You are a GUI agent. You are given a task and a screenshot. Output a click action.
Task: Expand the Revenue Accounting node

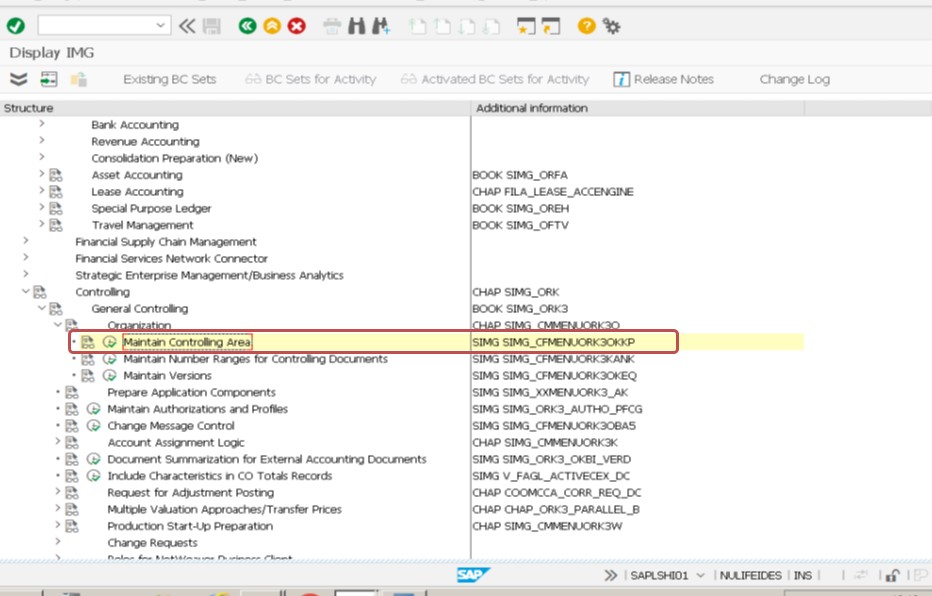click(x=42, y=140)
